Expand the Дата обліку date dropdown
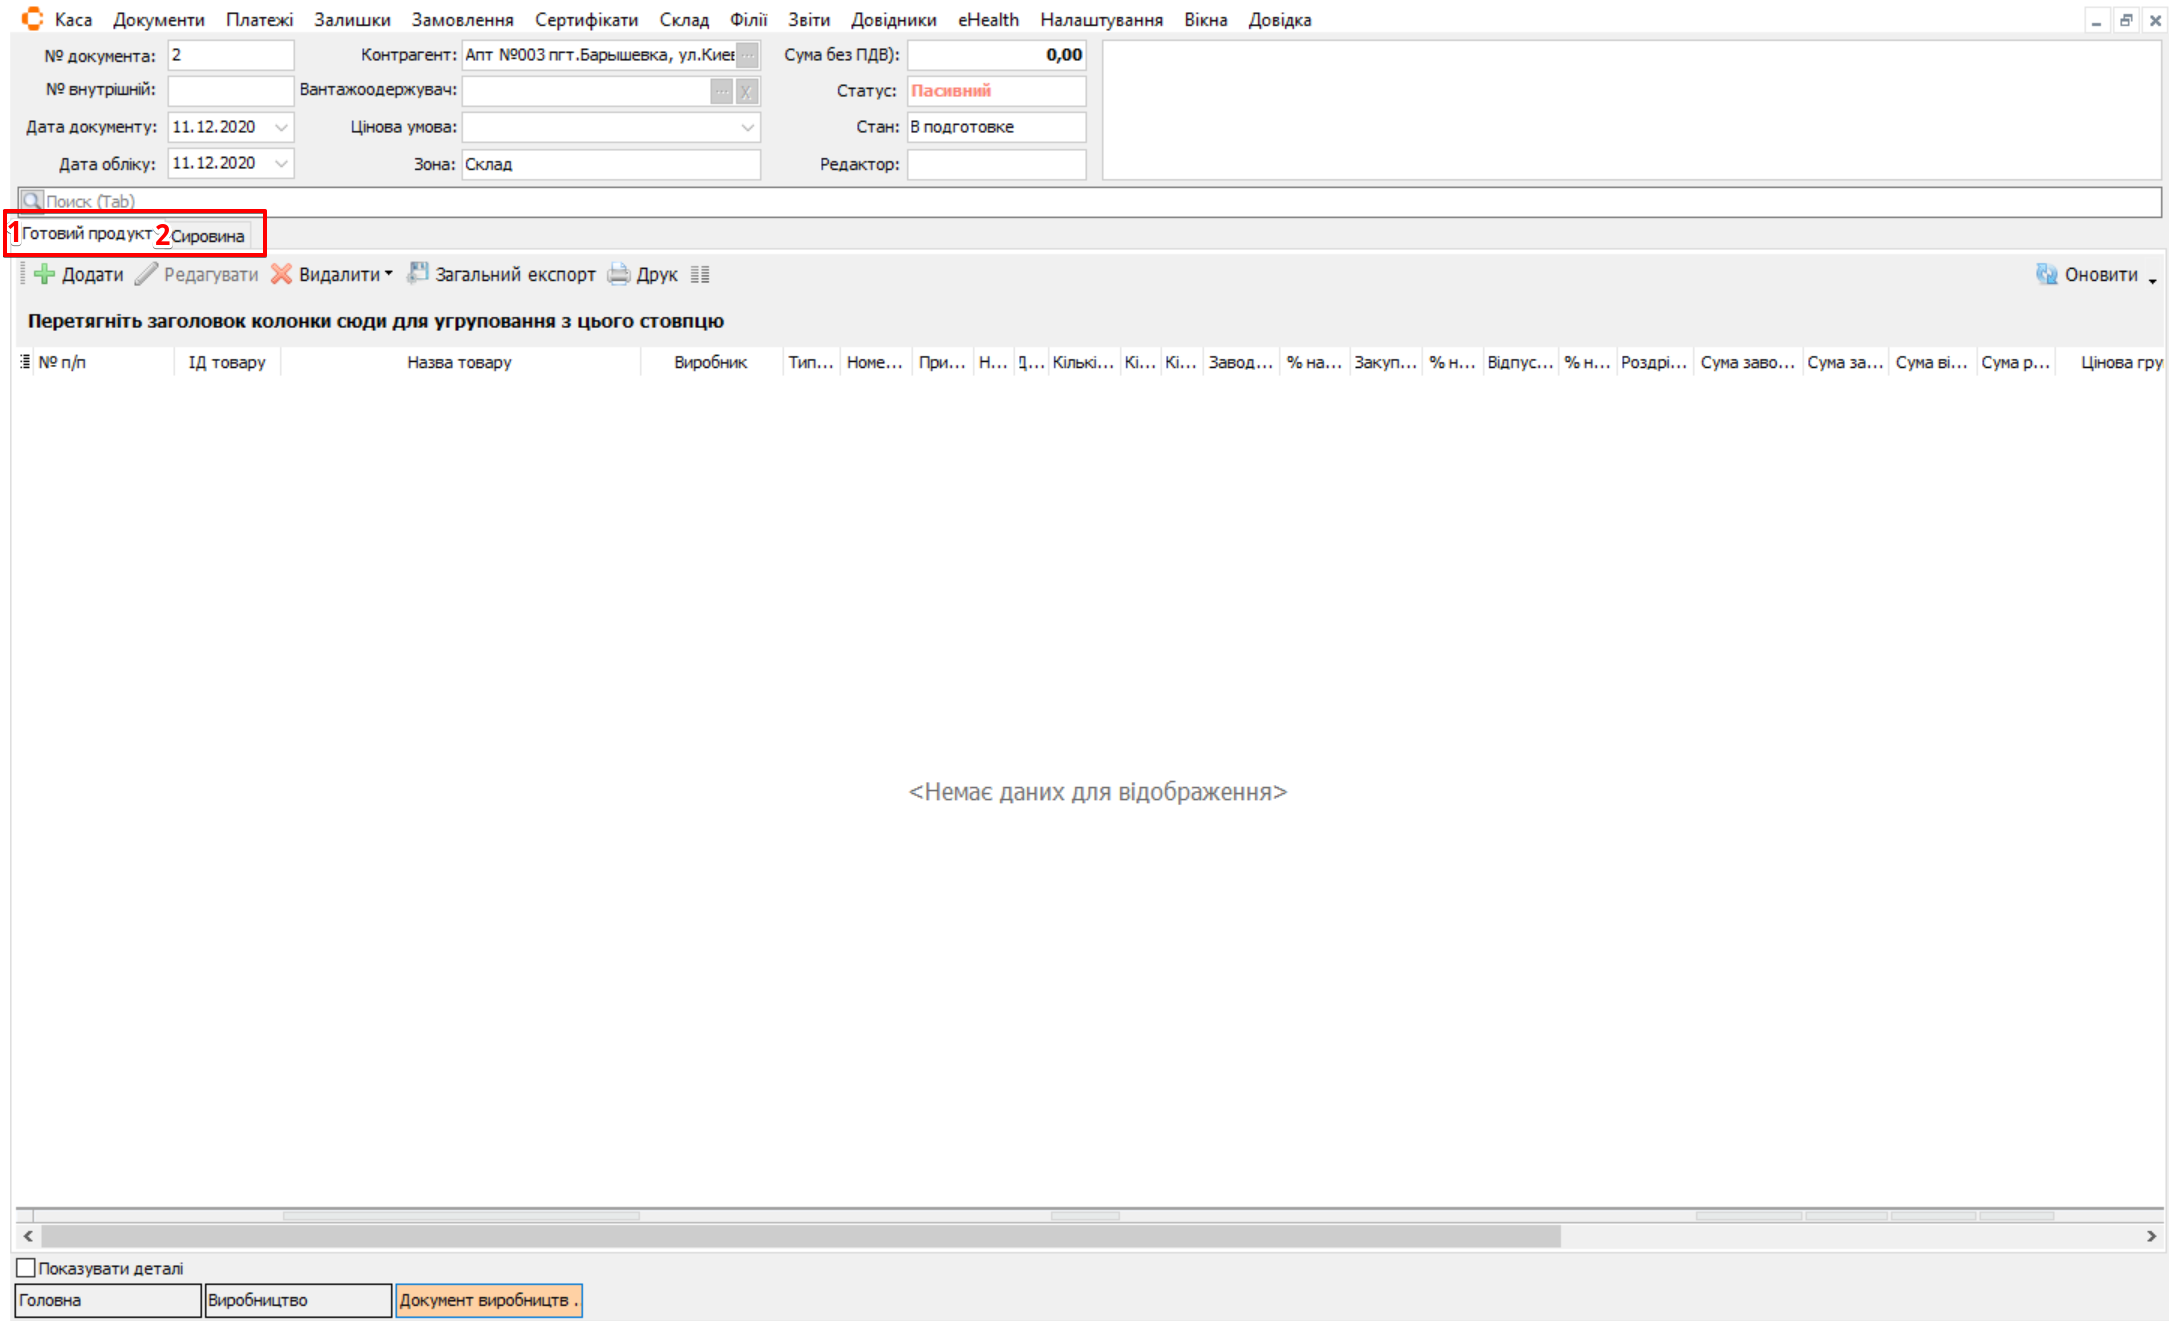 tap(281, 163)
